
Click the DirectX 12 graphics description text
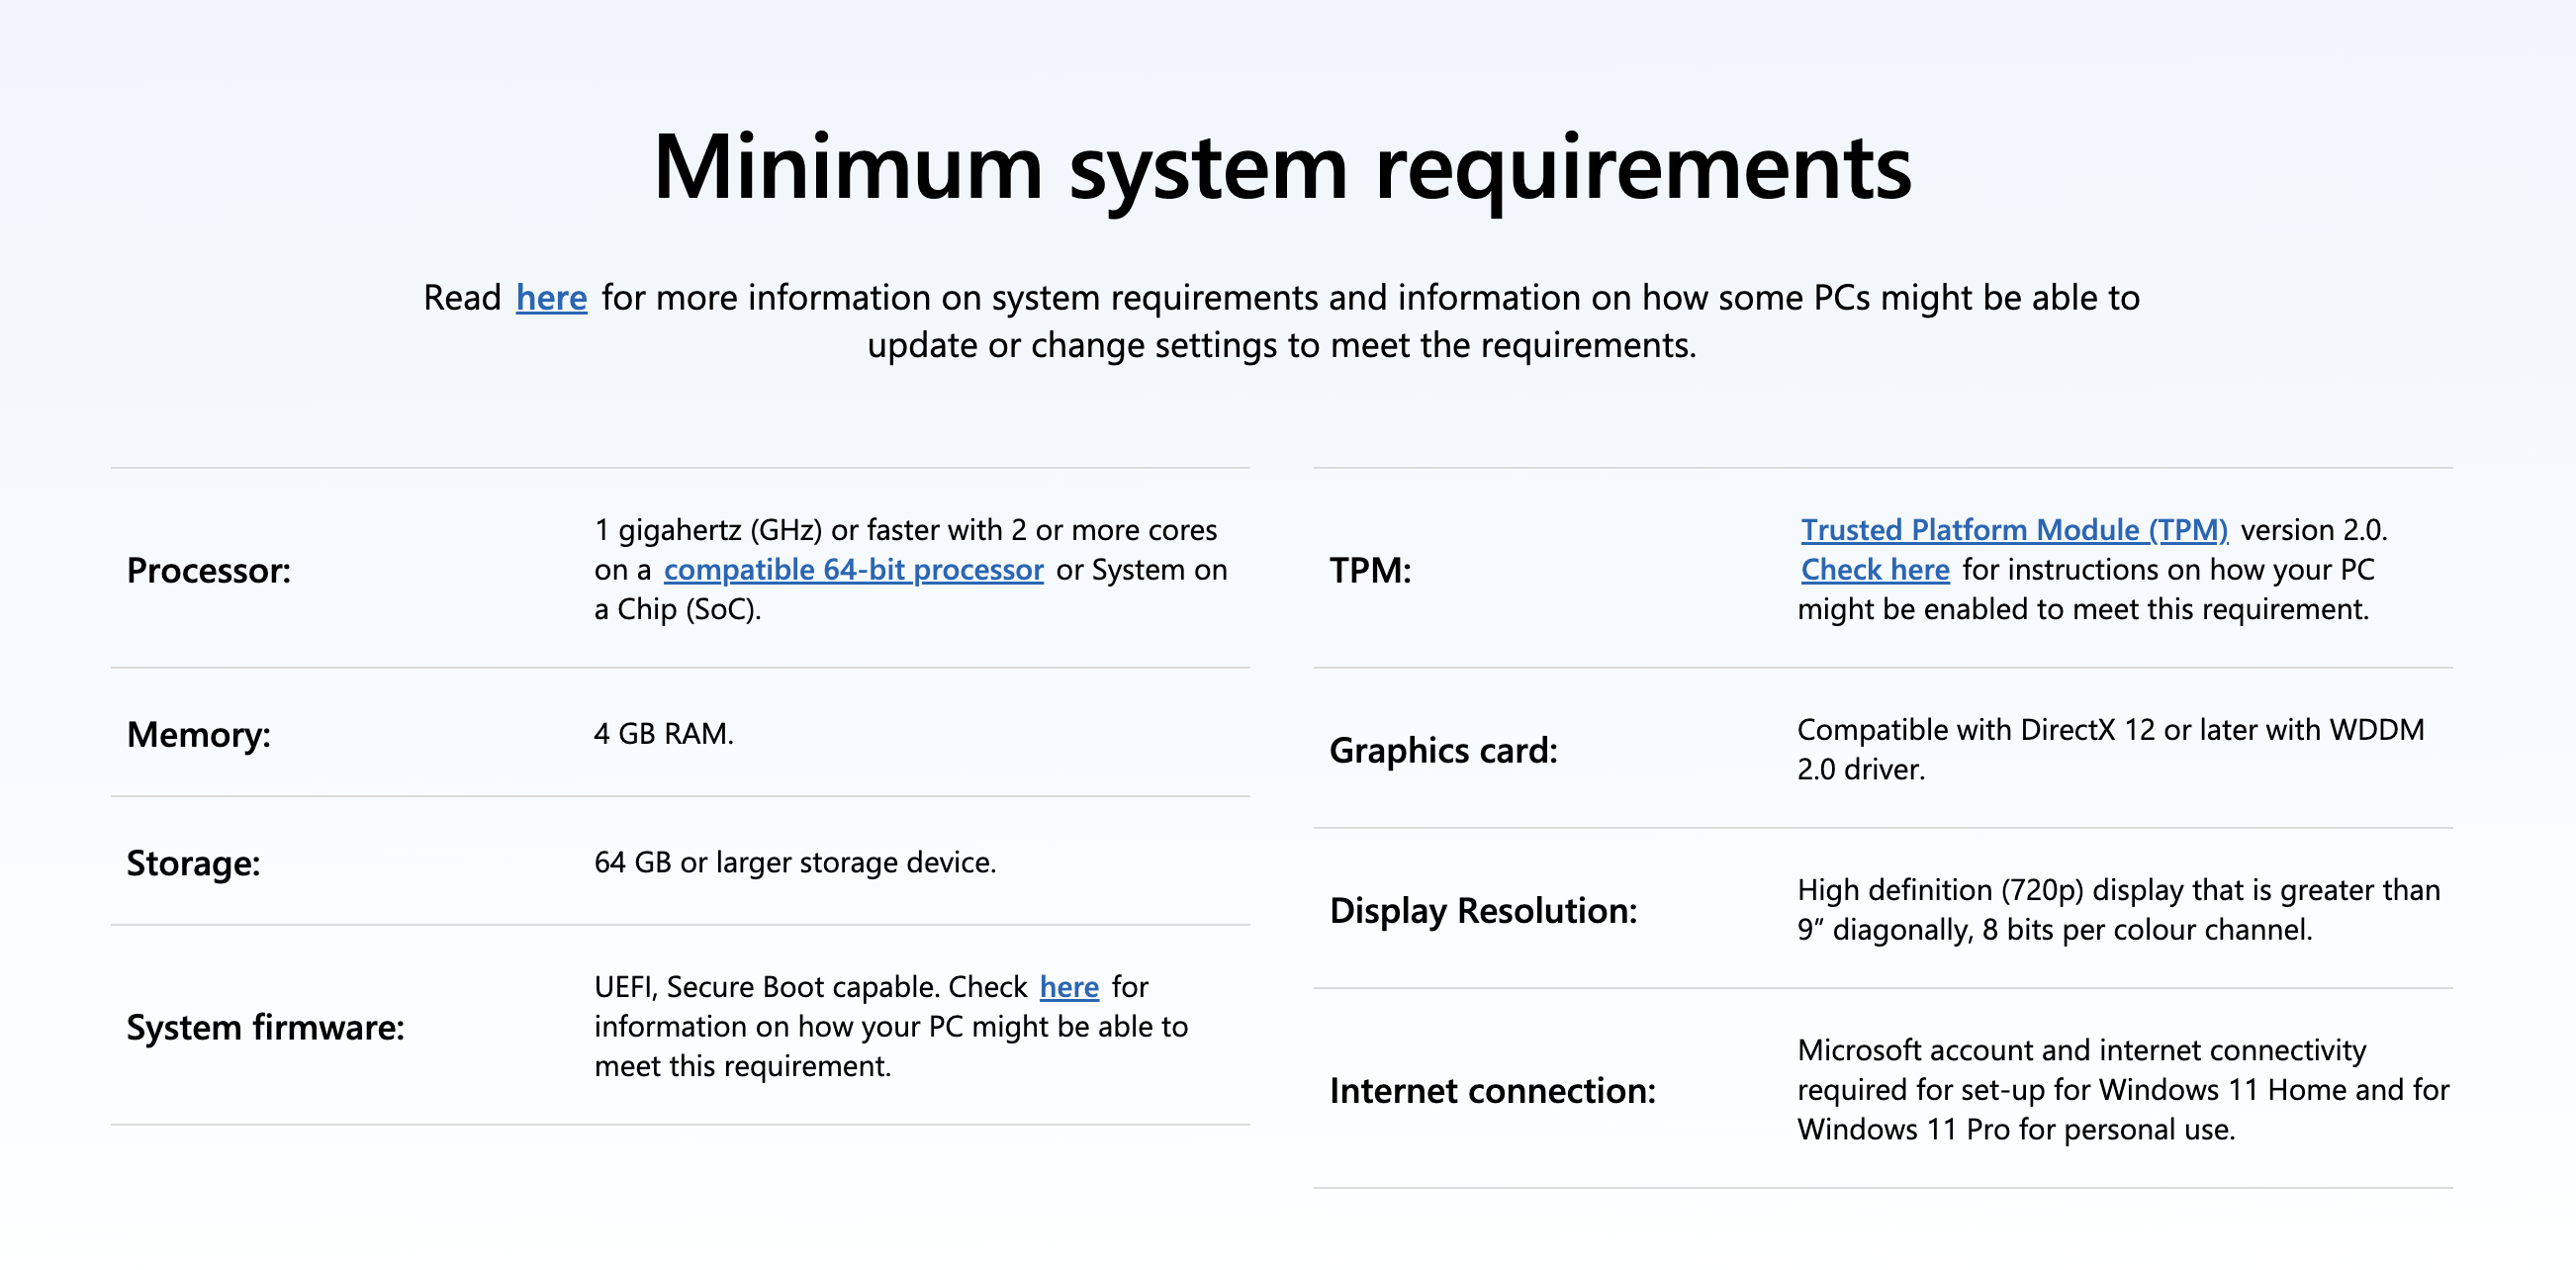point(2109,749)
